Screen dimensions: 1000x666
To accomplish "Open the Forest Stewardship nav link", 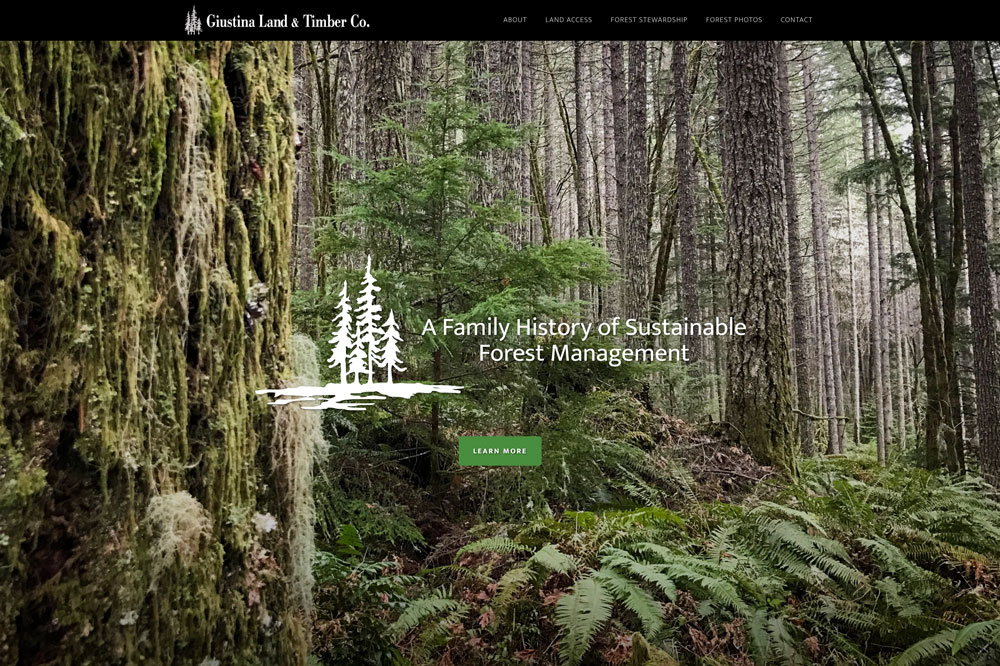I will click(x=649, y=20).
